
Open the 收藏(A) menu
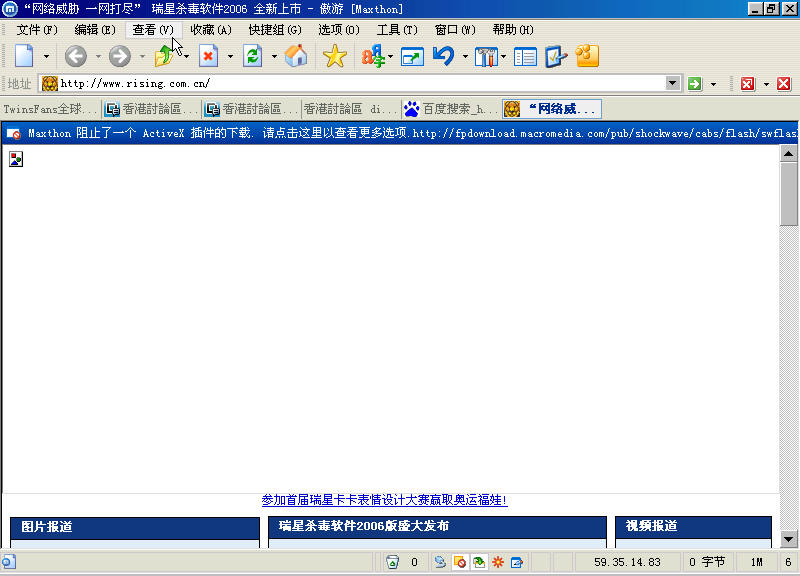[211, 30]
